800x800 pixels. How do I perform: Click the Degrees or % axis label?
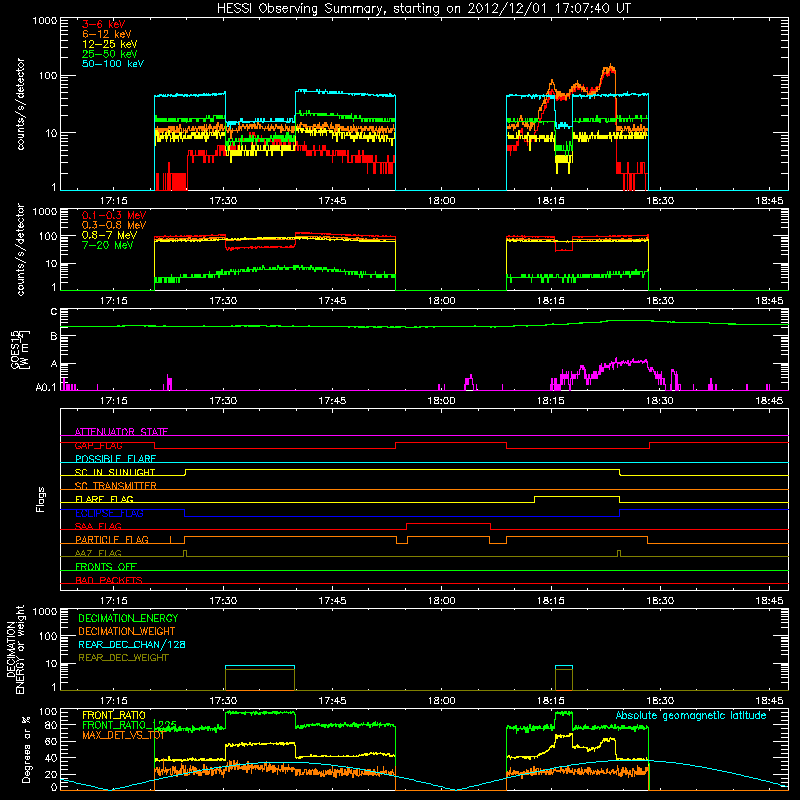(x=26, y=749)
